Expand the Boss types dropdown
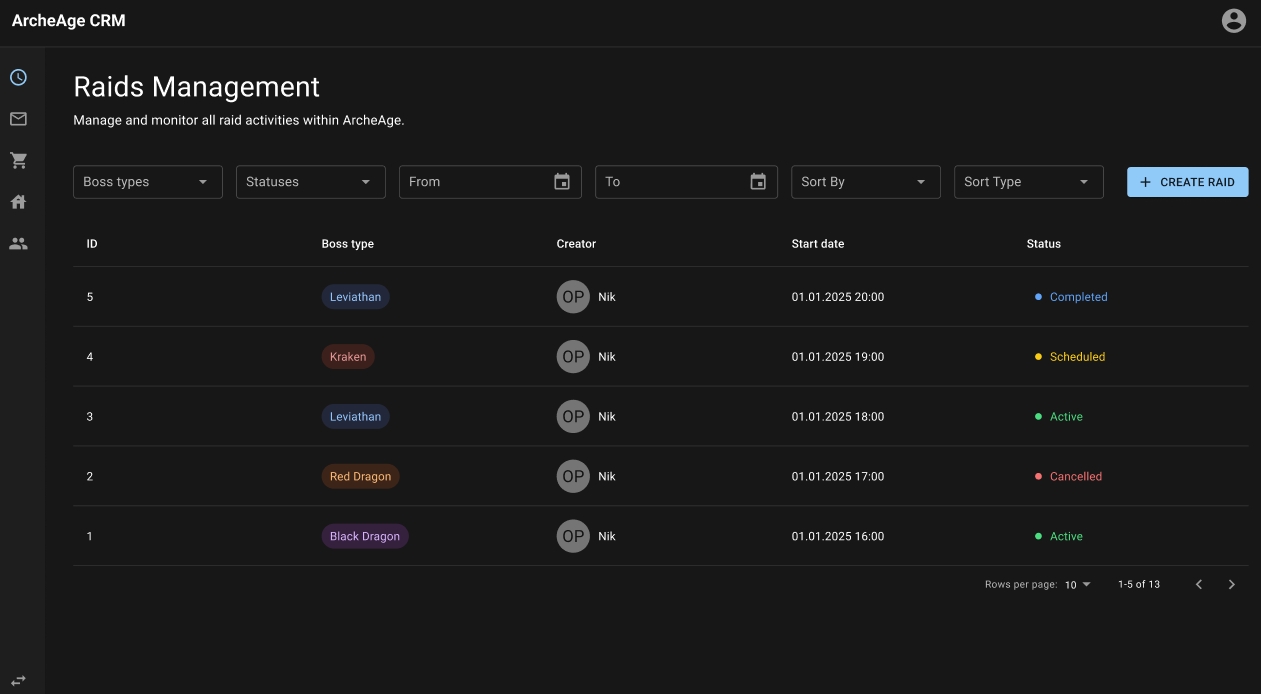This screenshot has width=1261, height=694. (148, 182)
